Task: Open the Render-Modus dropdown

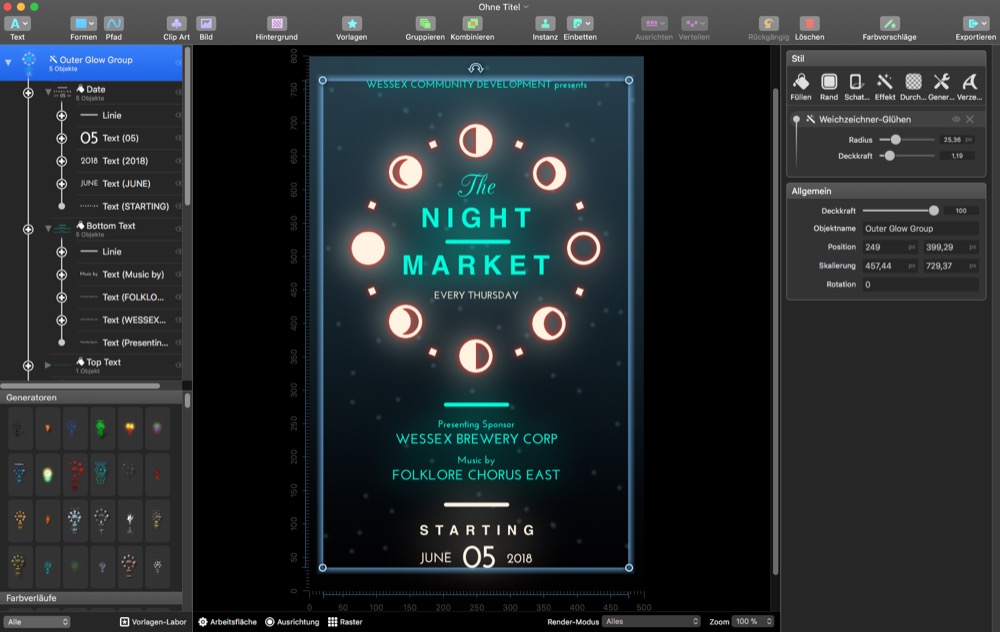Action: [651, 621]
